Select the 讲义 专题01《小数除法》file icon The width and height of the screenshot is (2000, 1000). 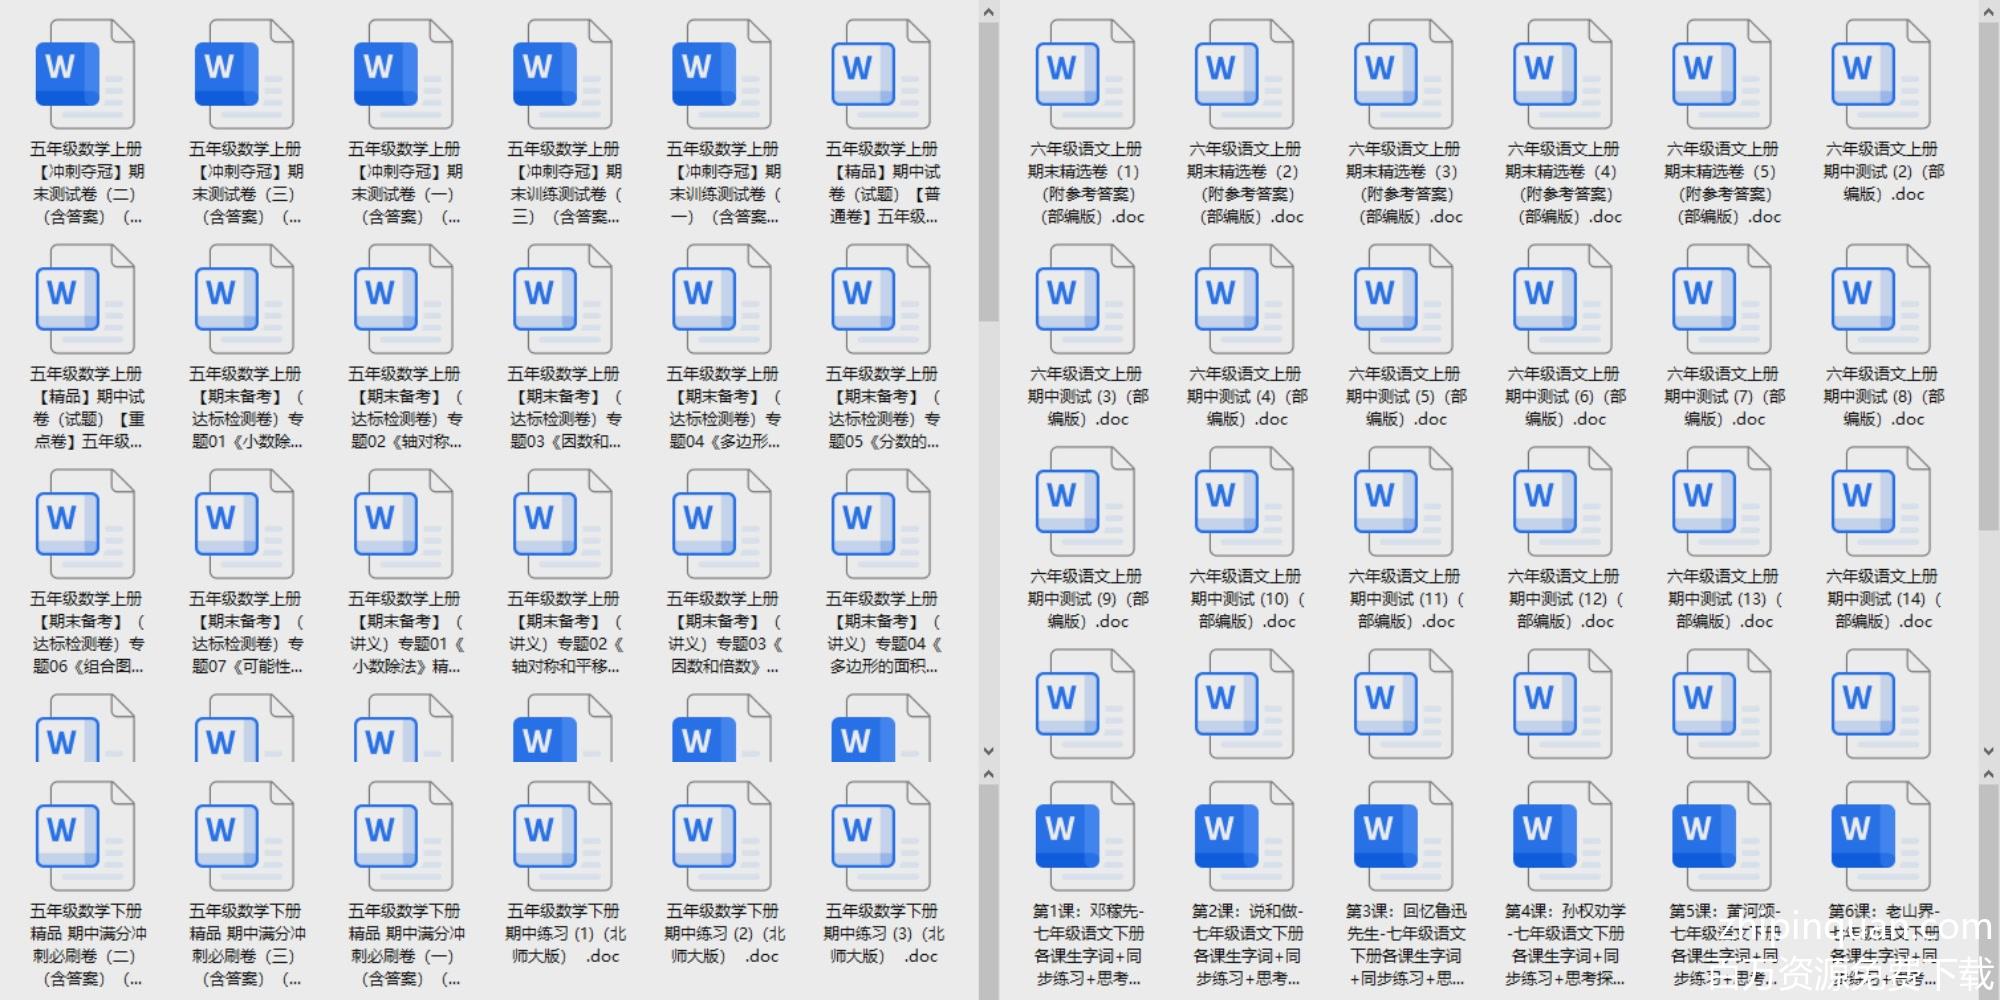403,524
